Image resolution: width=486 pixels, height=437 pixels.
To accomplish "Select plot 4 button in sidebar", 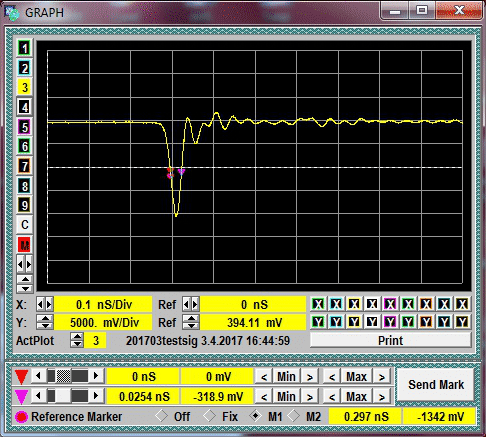I will tap(24, 107).
